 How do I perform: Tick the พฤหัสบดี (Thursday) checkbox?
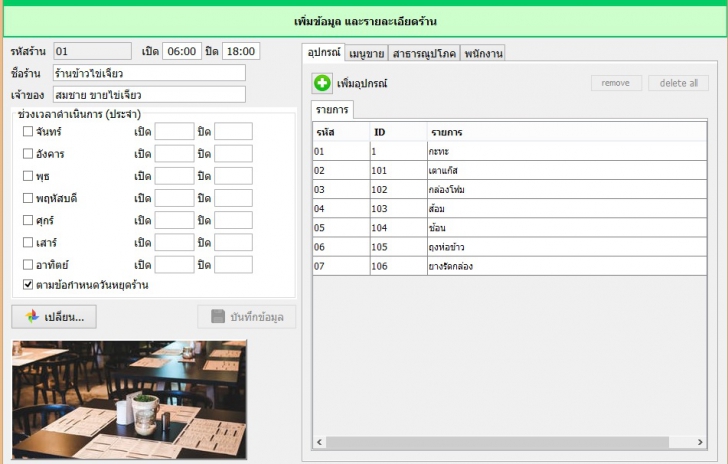[x=28, y=198]
